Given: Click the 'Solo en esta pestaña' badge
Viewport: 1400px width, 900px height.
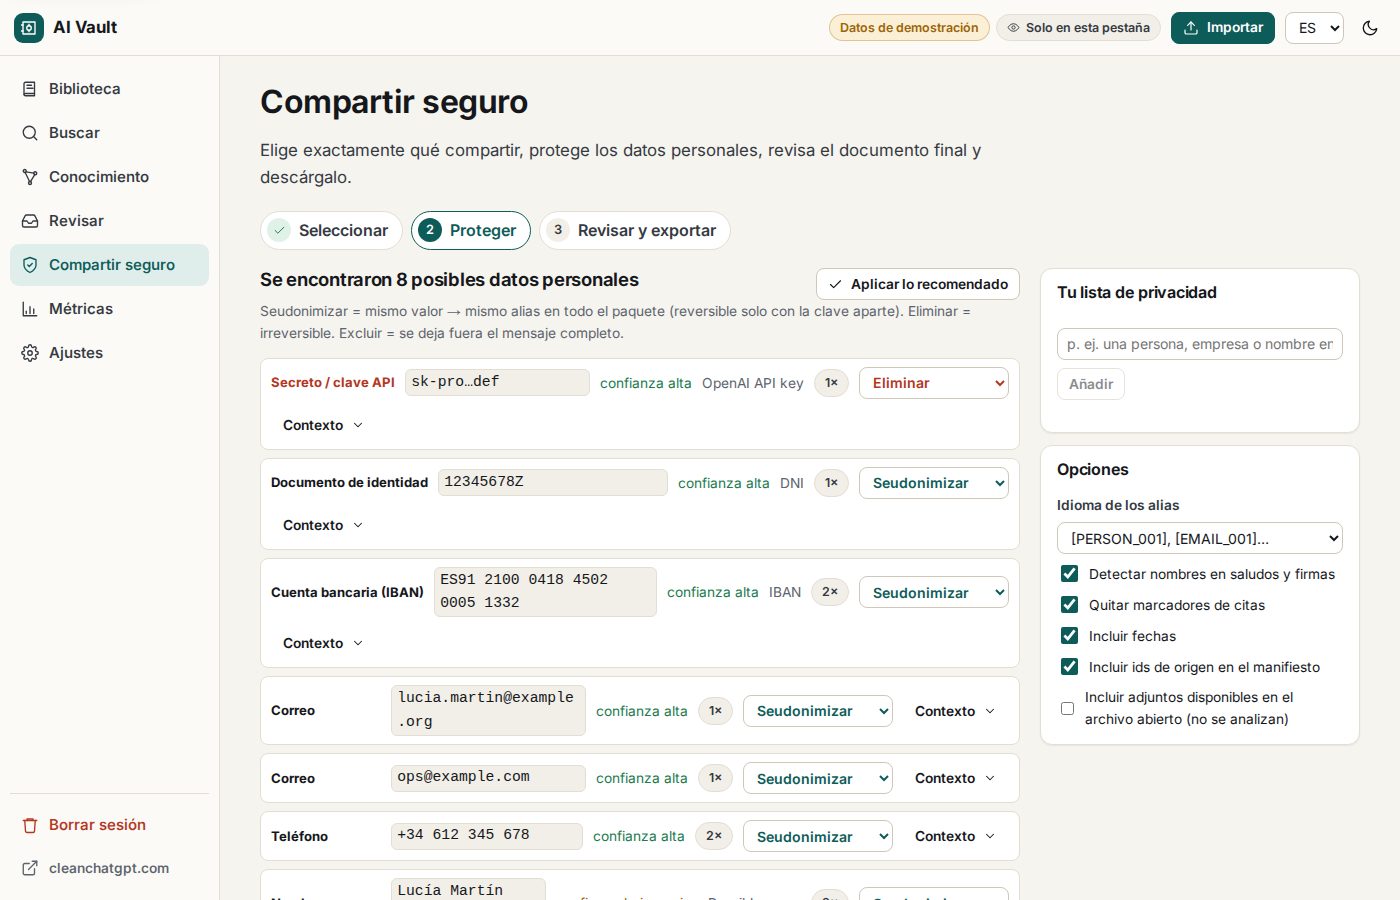Looking at the screenshot, I should click(x=1078, y=28).
